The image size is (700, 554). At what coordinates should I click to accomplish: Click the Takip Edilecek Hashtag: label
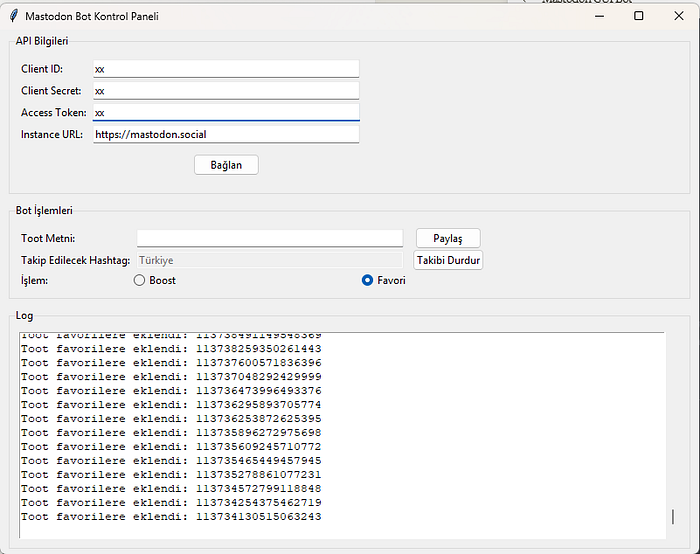(x=75, y=260)
